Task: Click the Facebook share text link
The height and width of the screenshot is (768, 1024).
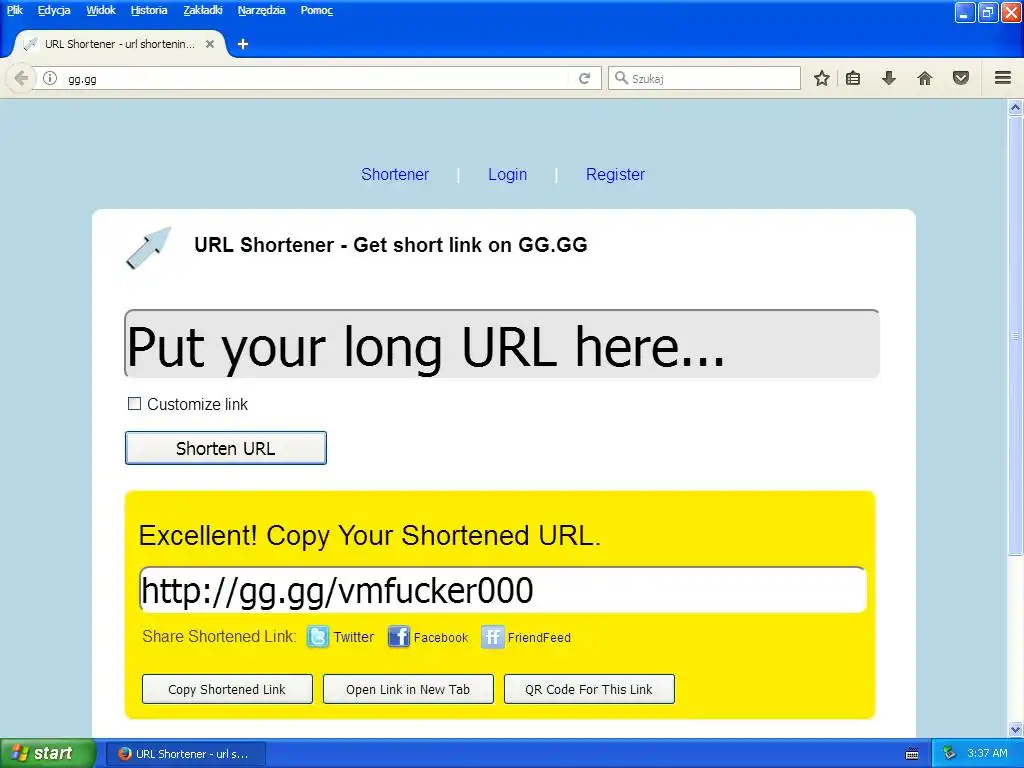Action: coord(441,637)
